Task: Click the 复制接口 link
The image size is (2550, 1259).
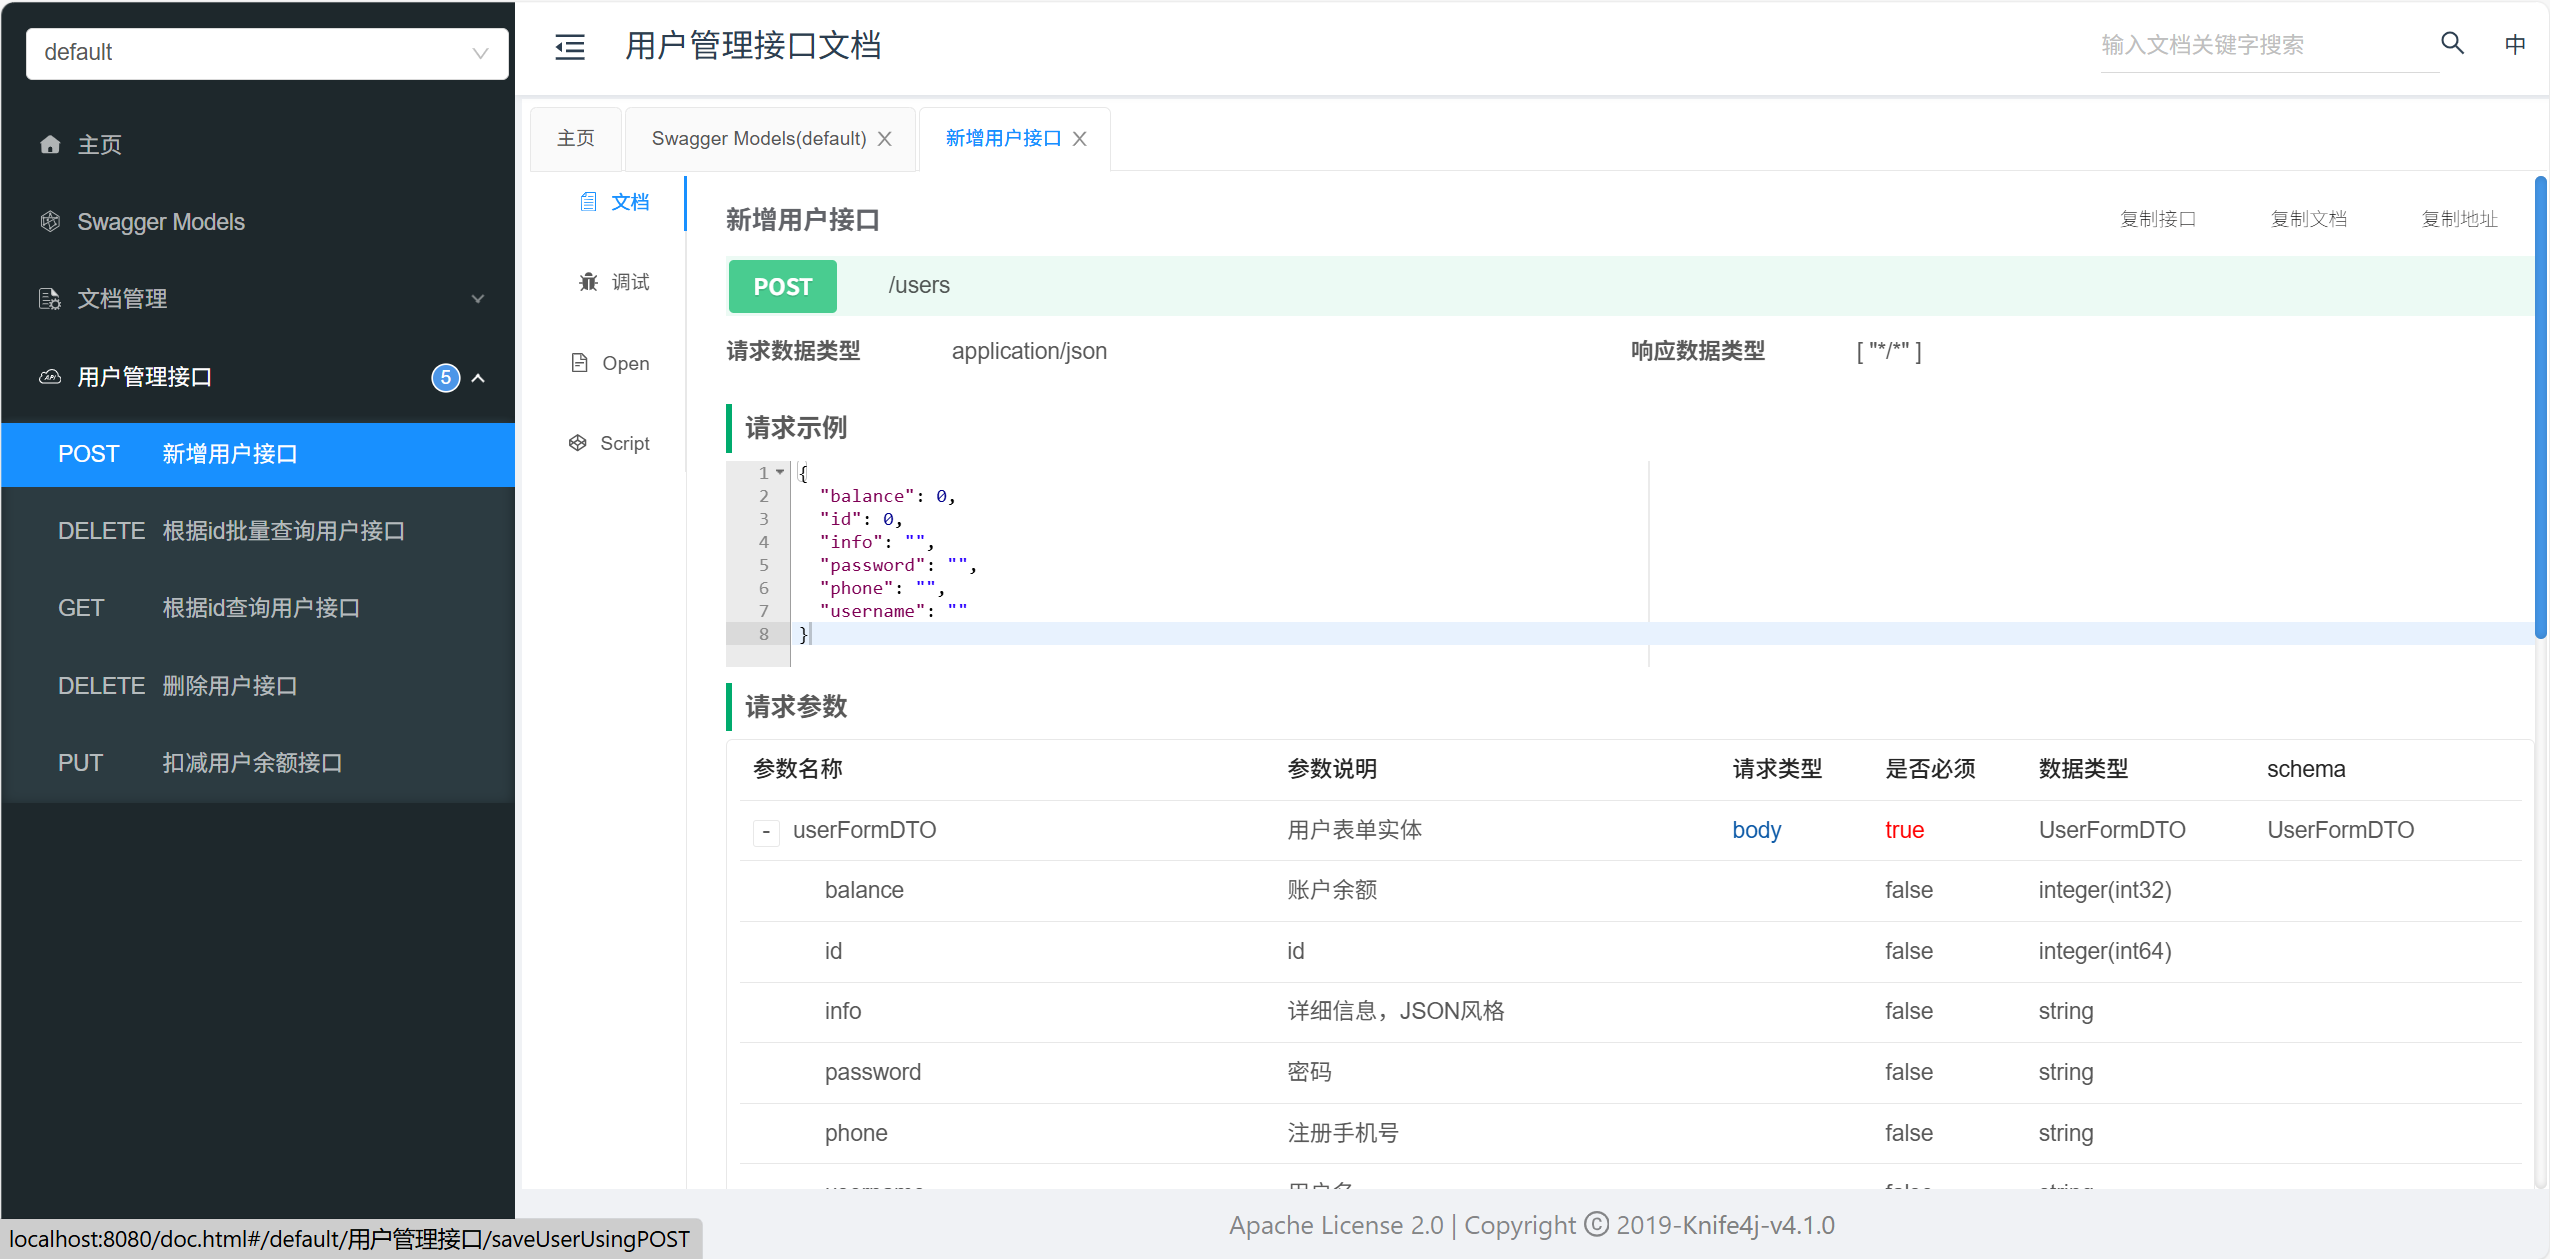Action: tap(2157, 219)
